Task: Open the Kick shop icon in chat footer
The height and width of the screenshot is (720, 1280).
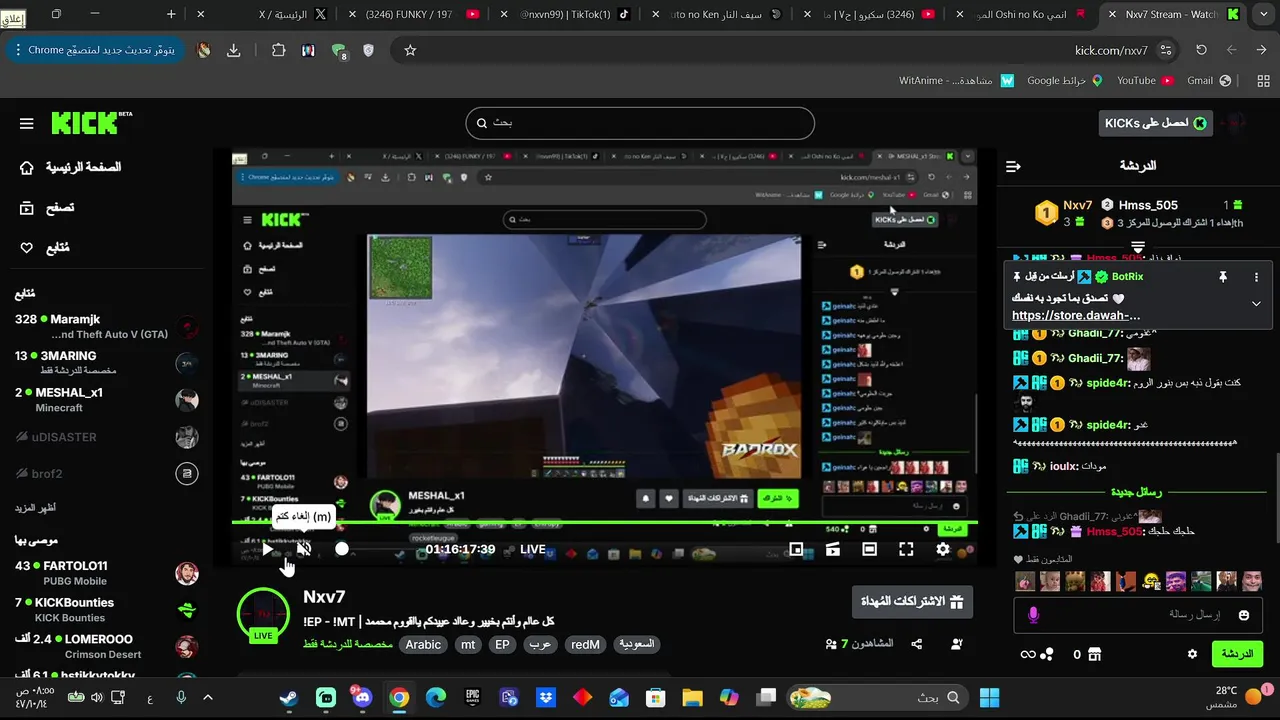Action: pyautogui.click(x=1094, y=654)
